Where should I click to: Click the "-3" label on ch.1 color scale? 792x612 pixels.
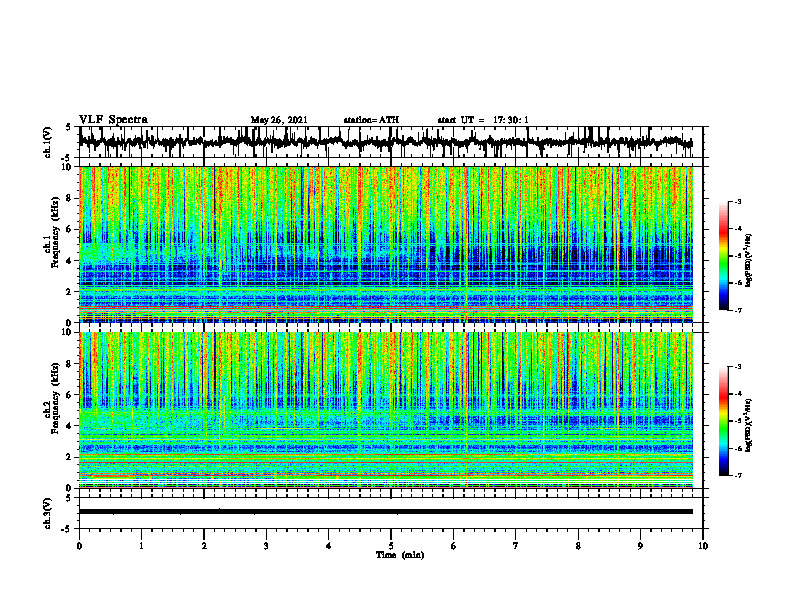pyautogui.click(x=738, y=202)
